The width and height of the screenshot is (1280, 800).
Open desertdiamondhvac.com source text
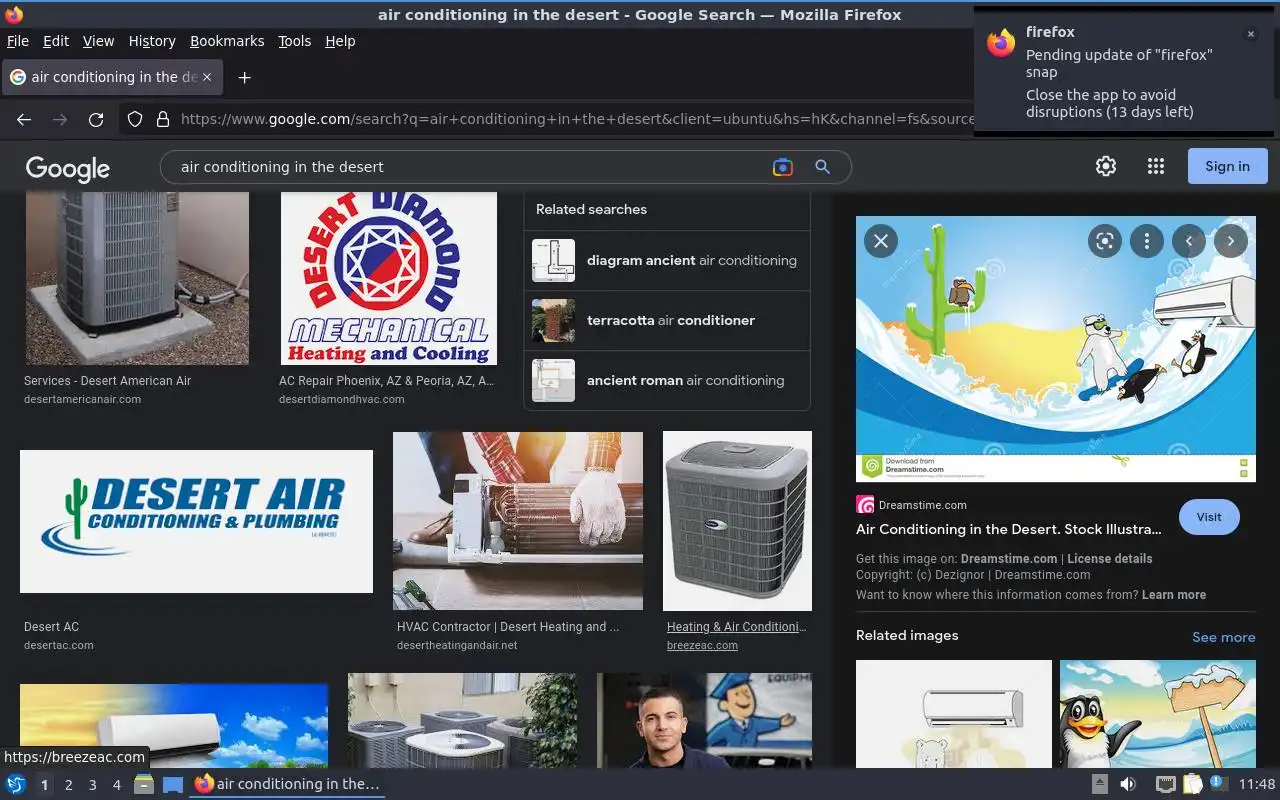tap(342, 399)
